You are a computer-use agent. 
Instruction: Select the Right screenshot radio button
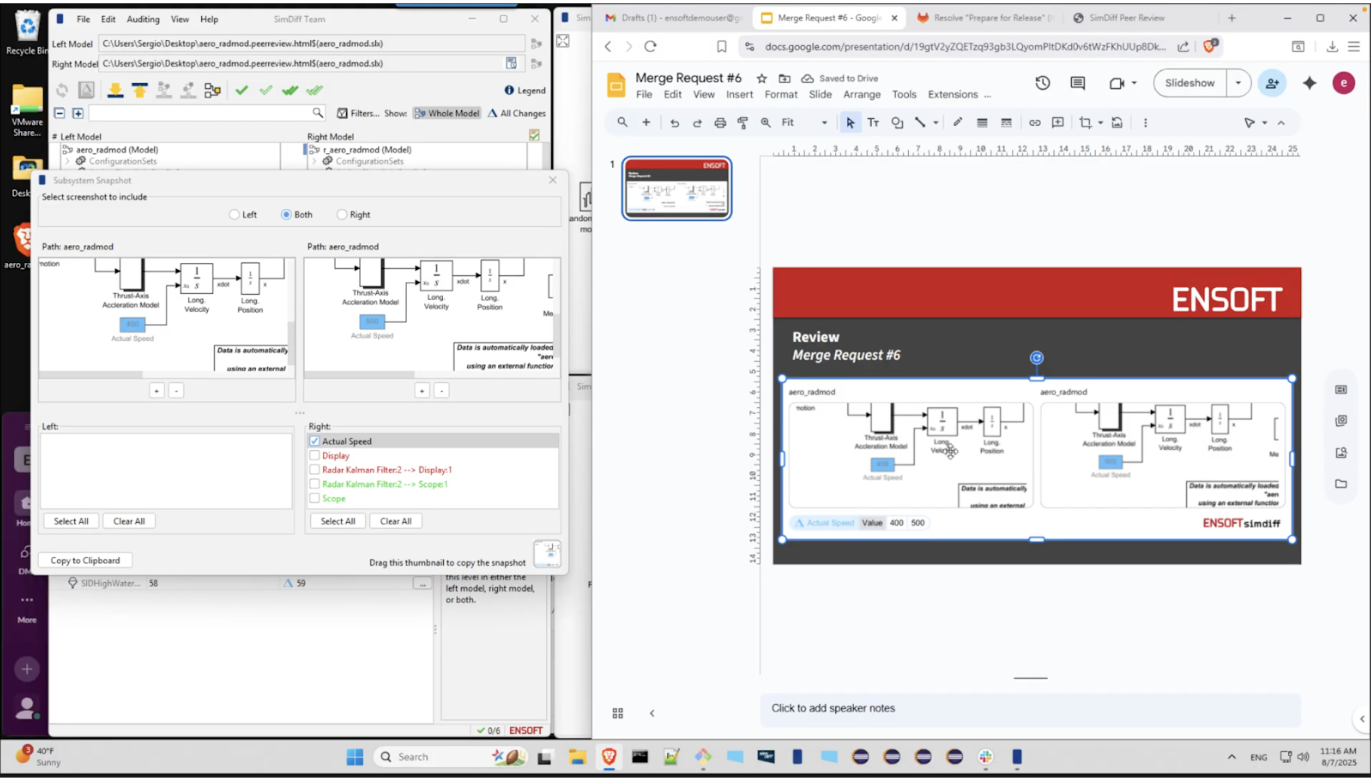[342, 214]
